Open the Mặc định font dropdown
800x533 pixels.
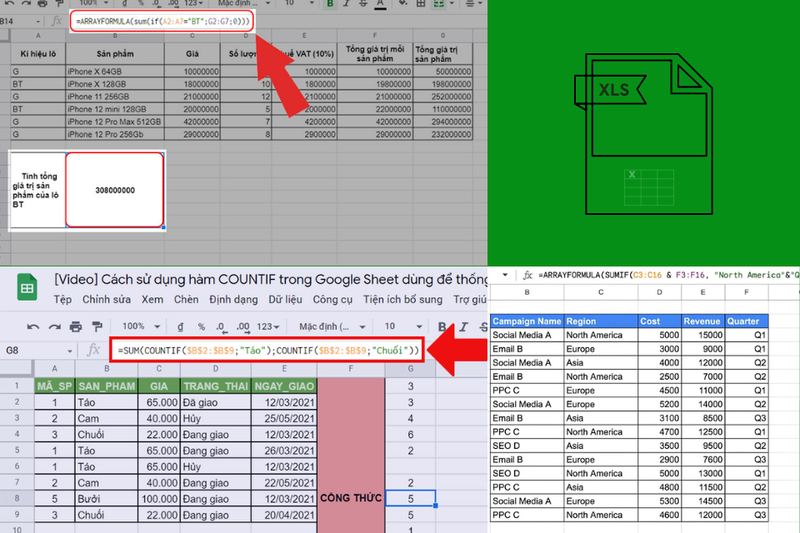tap(332, 326)
